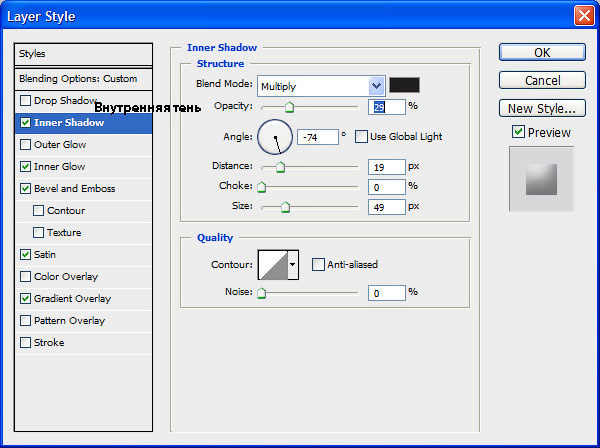
Task: Uncheck the Gradient Overlay checkbox
Action: [25, 298]
